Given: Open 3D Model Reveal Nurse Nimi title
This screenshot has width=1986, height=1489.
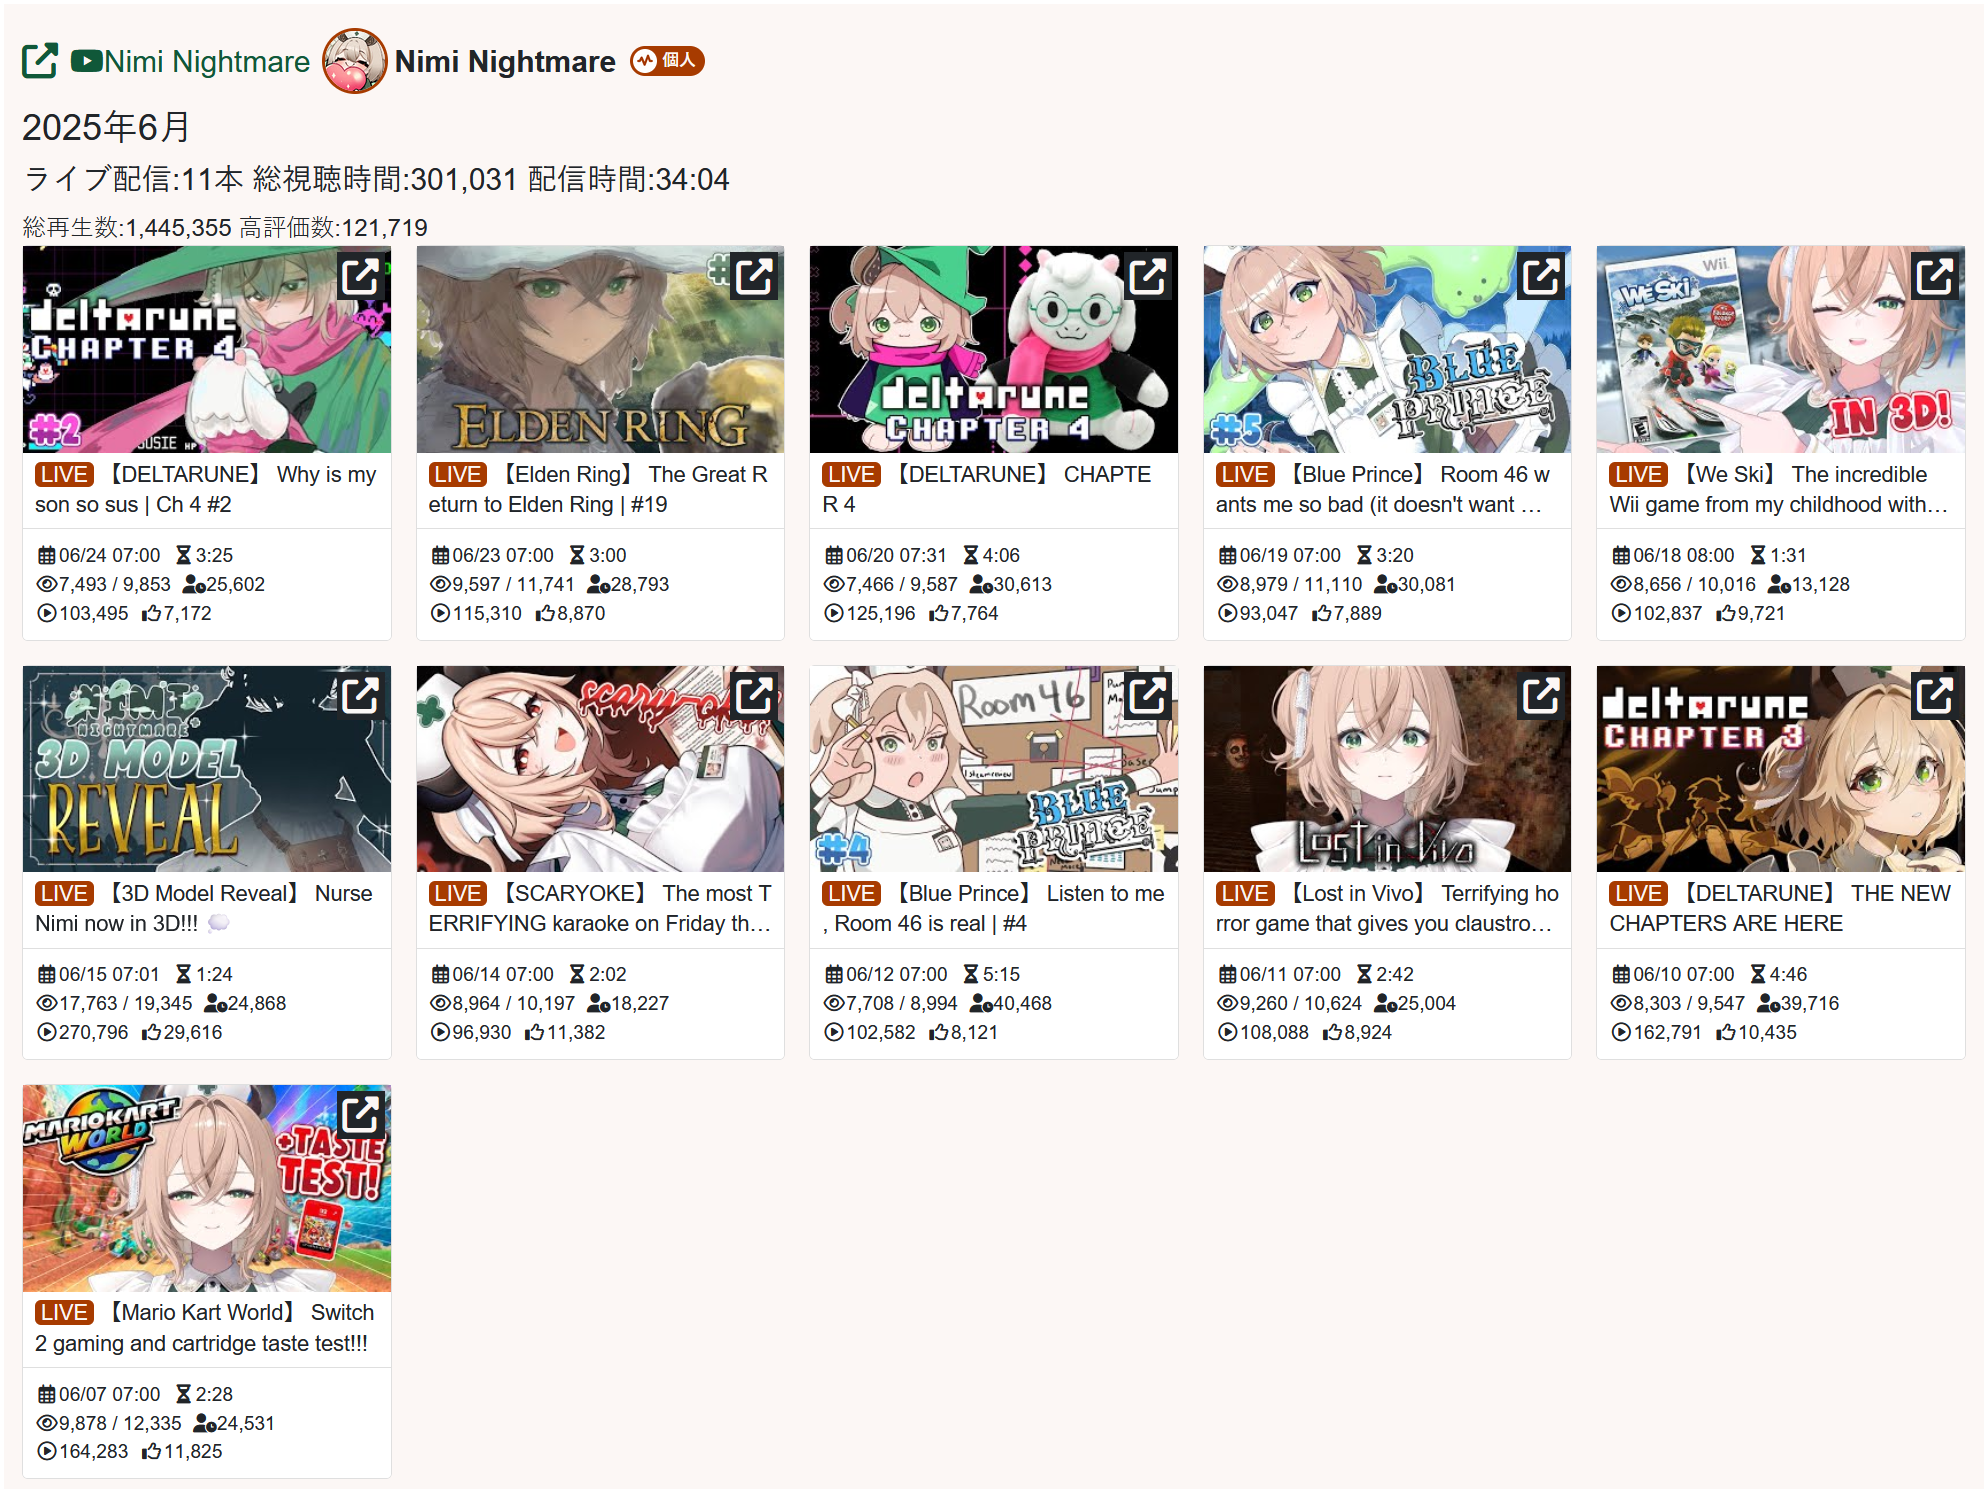Looking at the screenshot, I should [x=205, y=908].
